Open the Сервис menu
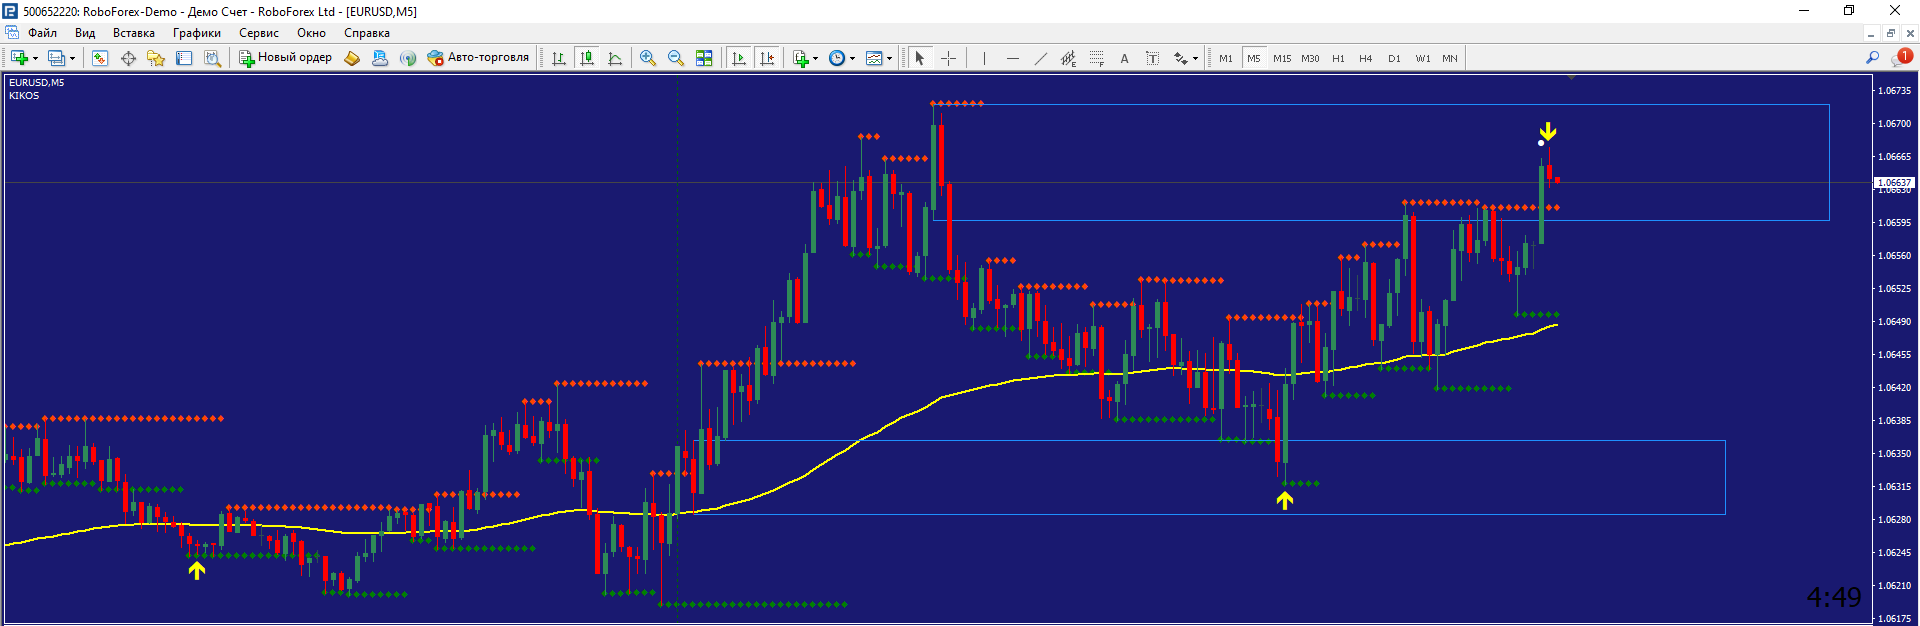The width and height of the screenshot is (1920, 626). [x=259, y=33]
